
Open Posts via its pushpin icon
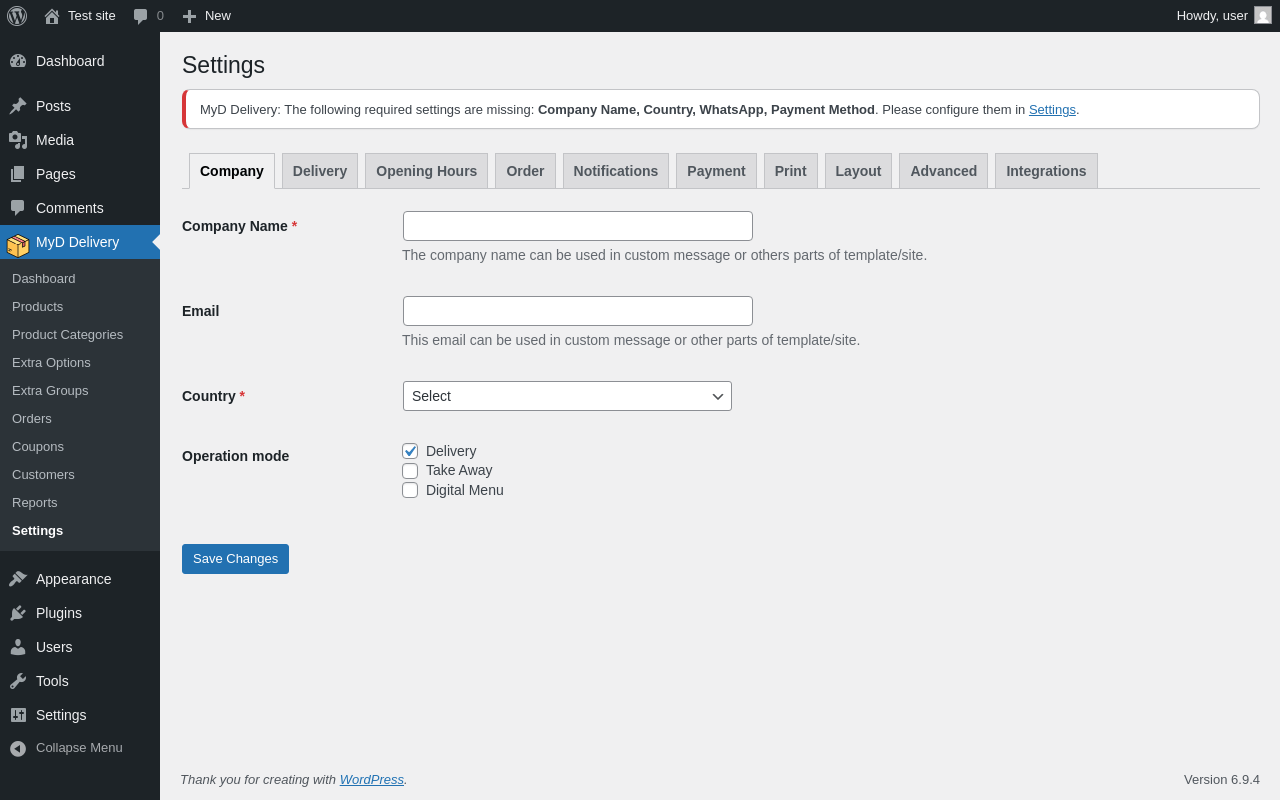18,106
